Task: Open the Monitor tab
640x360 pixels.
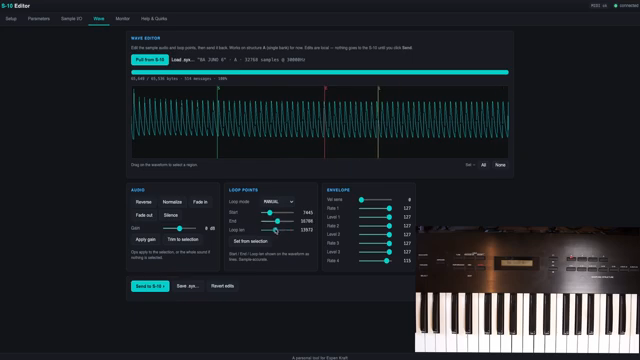Action: (122, 19)
